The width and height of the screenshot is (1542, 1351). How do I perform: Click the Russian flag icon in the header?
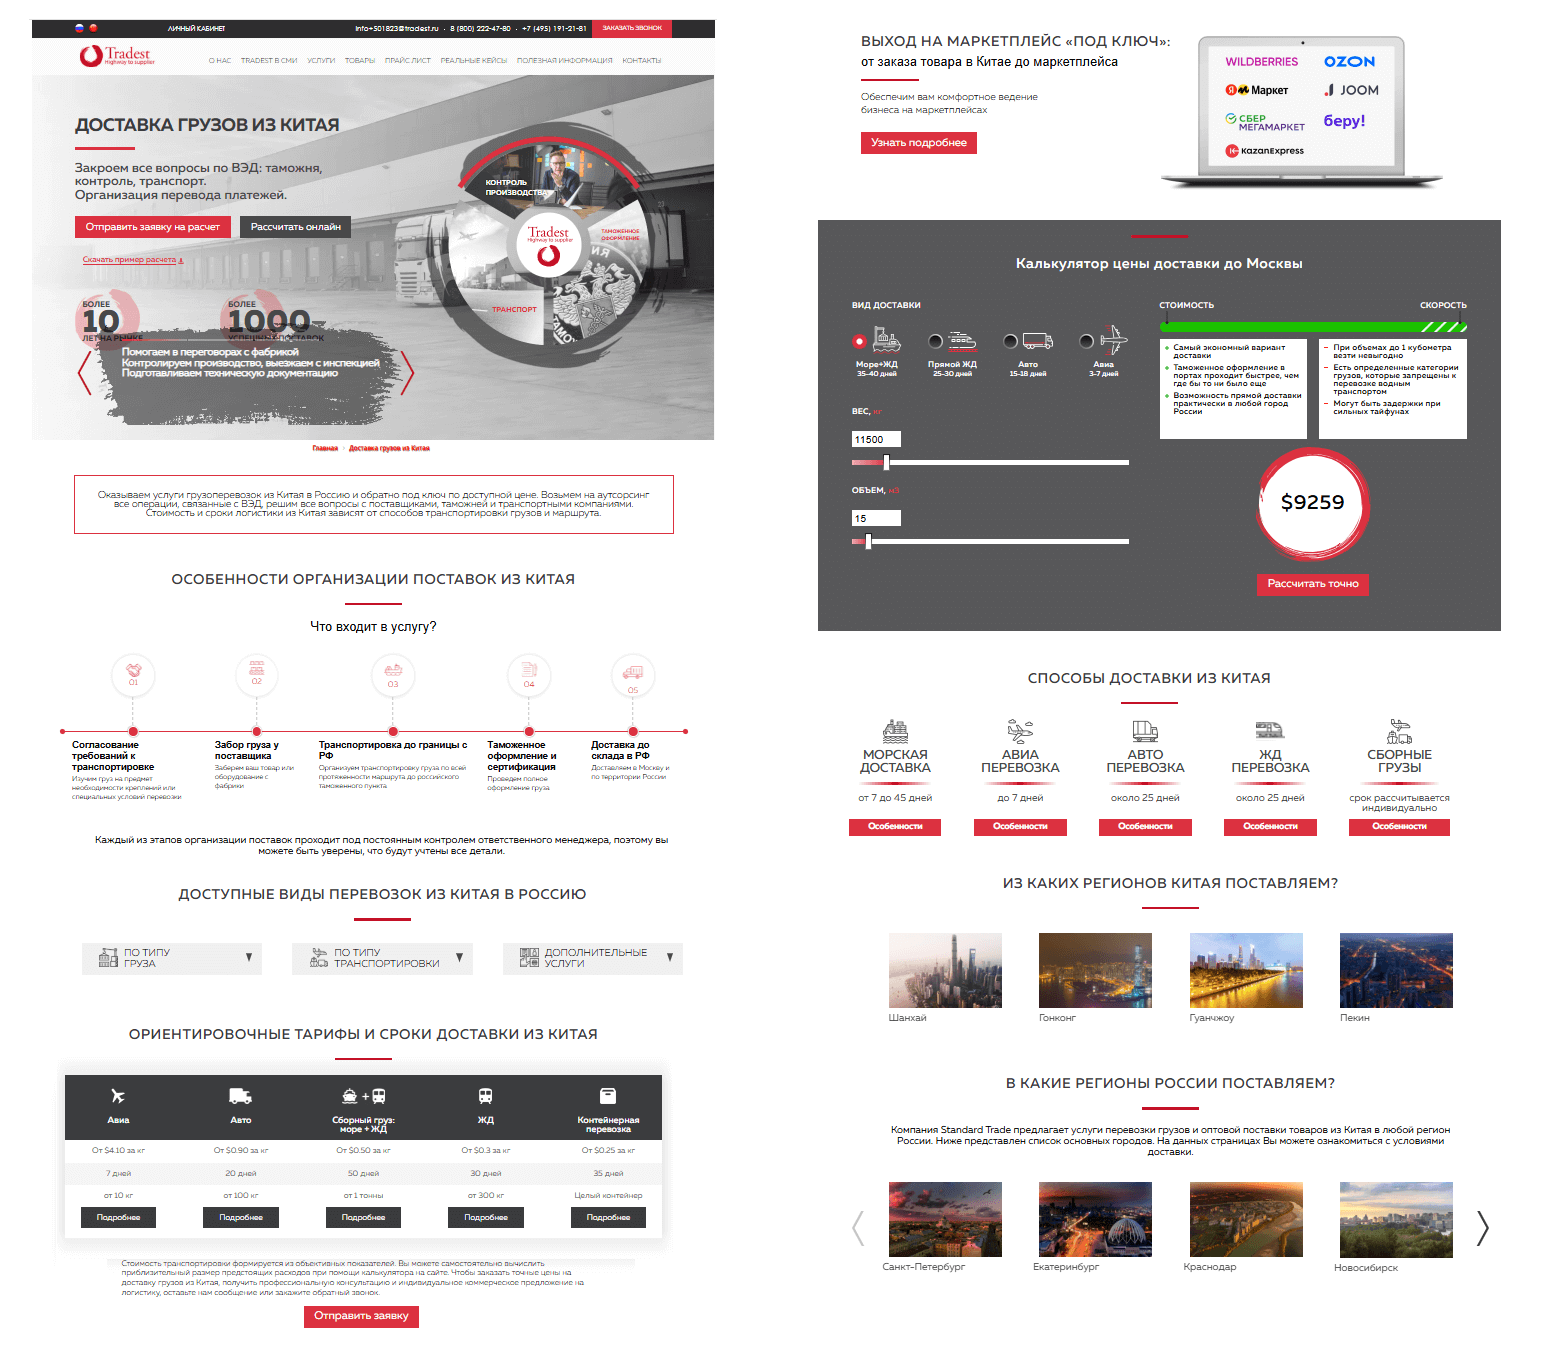(x=80, y=28)
